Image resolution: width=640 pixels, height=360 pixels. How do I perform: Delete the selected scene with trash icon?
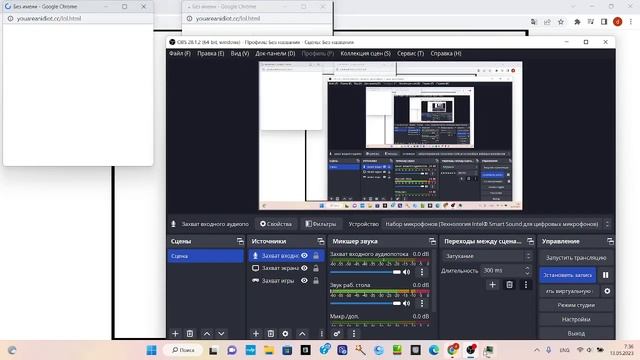coord(190,333)
